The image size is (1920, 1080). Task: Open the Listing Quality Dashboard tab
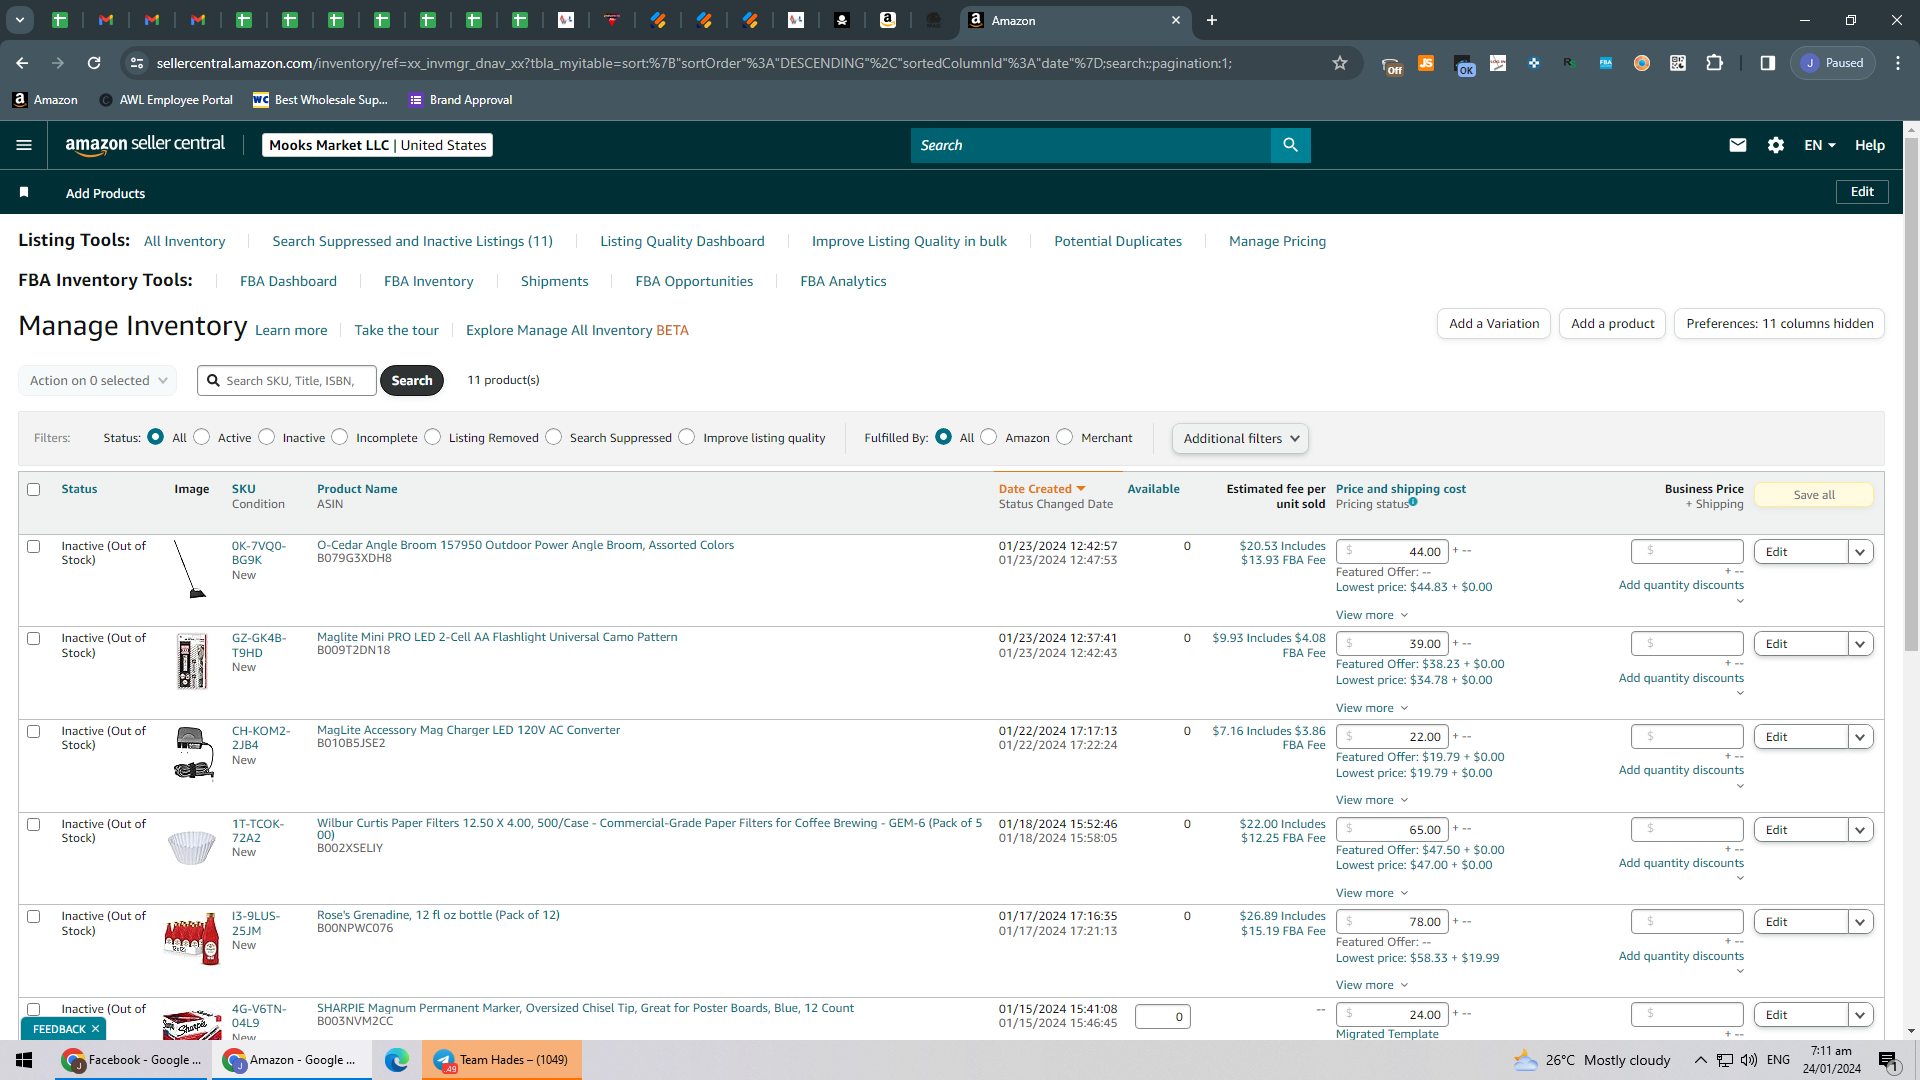point(682,241)
